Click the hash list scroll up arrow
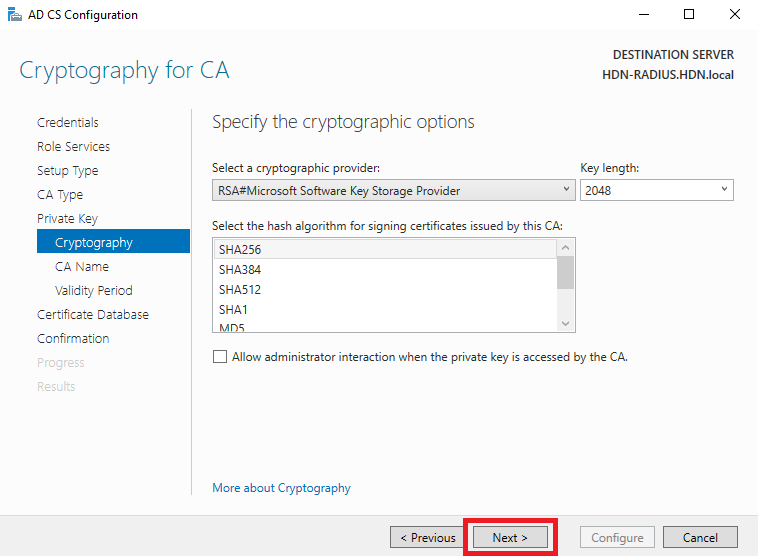 click(566, 248)
